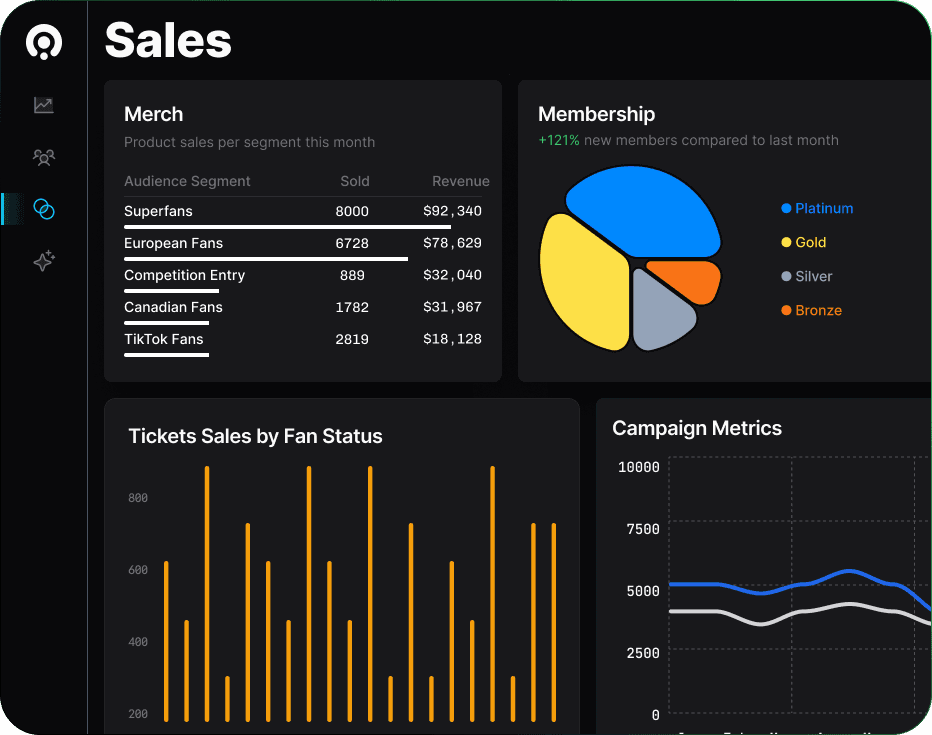The image size is (932, 735).
Task: Click the Canadian Fans progress bar
Action: pos(166,323)
